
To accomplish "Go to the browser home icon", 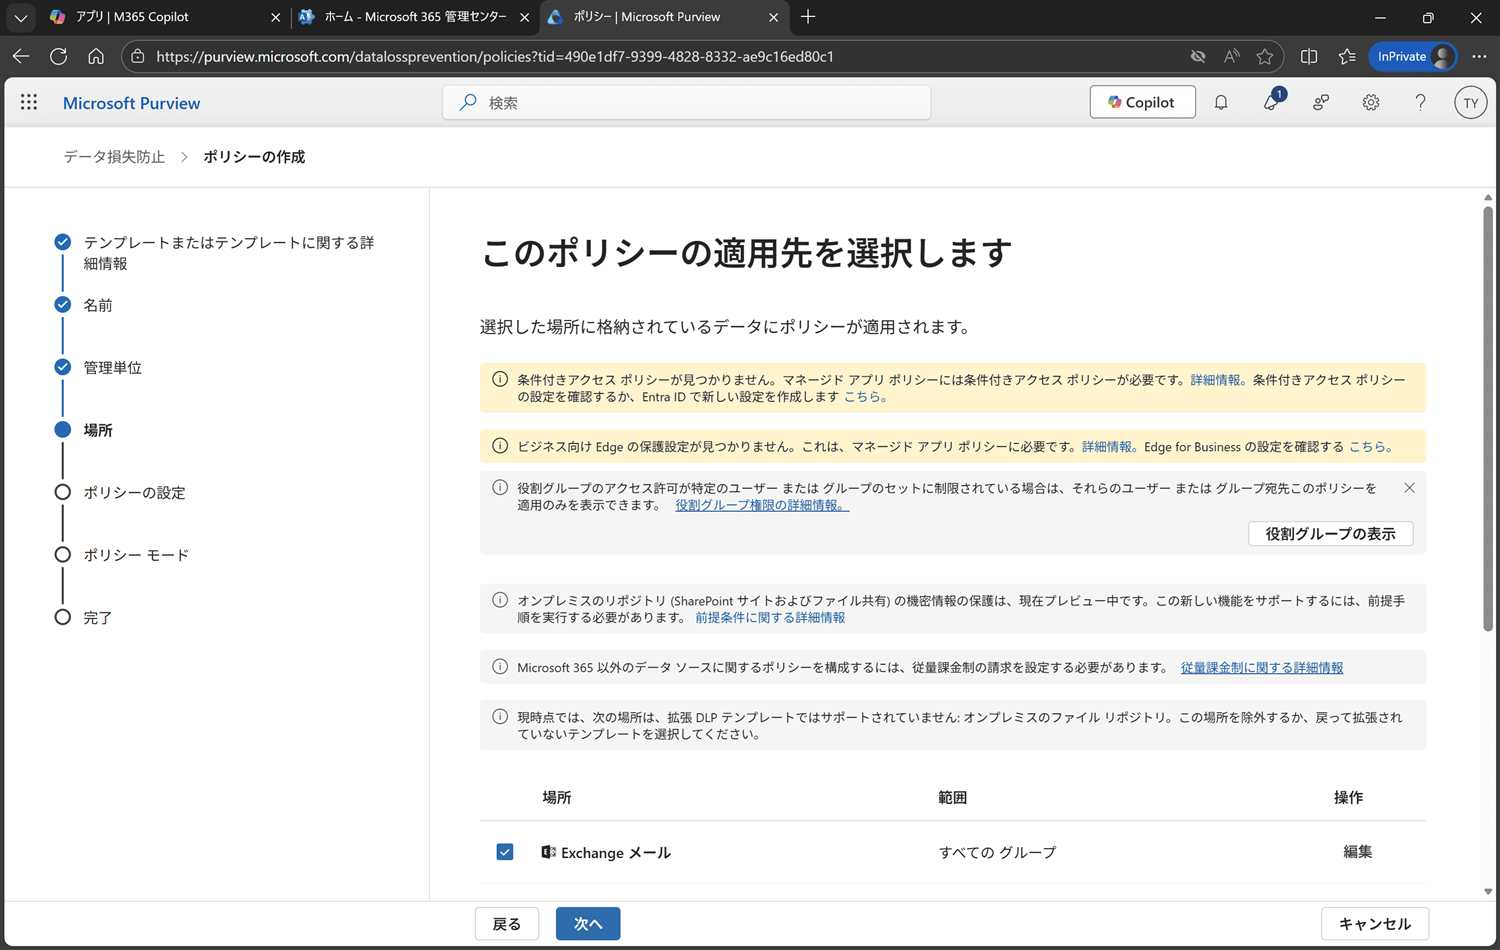I will coord(96,56).
